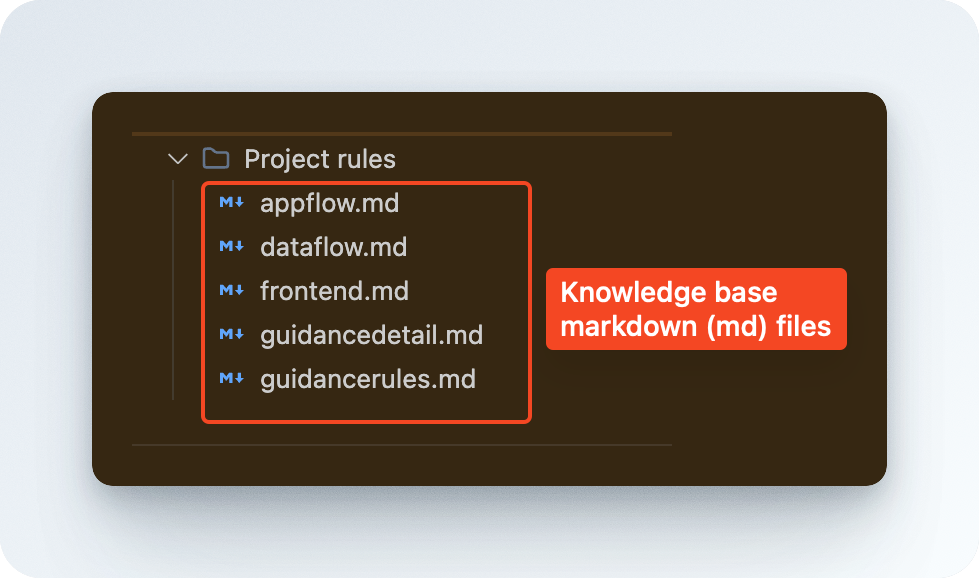The height and width of the screenshot is (578, 979).
Task: Open the appflow.md file
Action: (x=330, y=203)
